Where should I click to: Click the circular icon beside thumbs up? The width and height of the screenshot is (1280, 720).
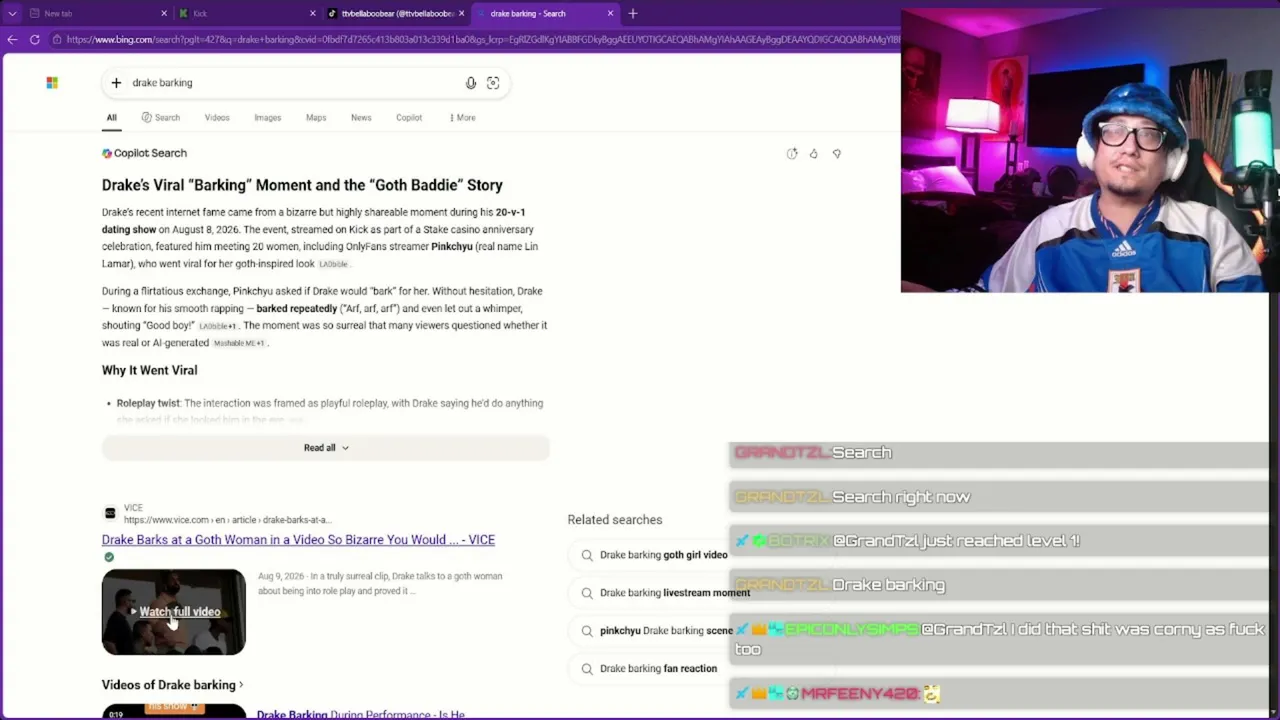792,154
